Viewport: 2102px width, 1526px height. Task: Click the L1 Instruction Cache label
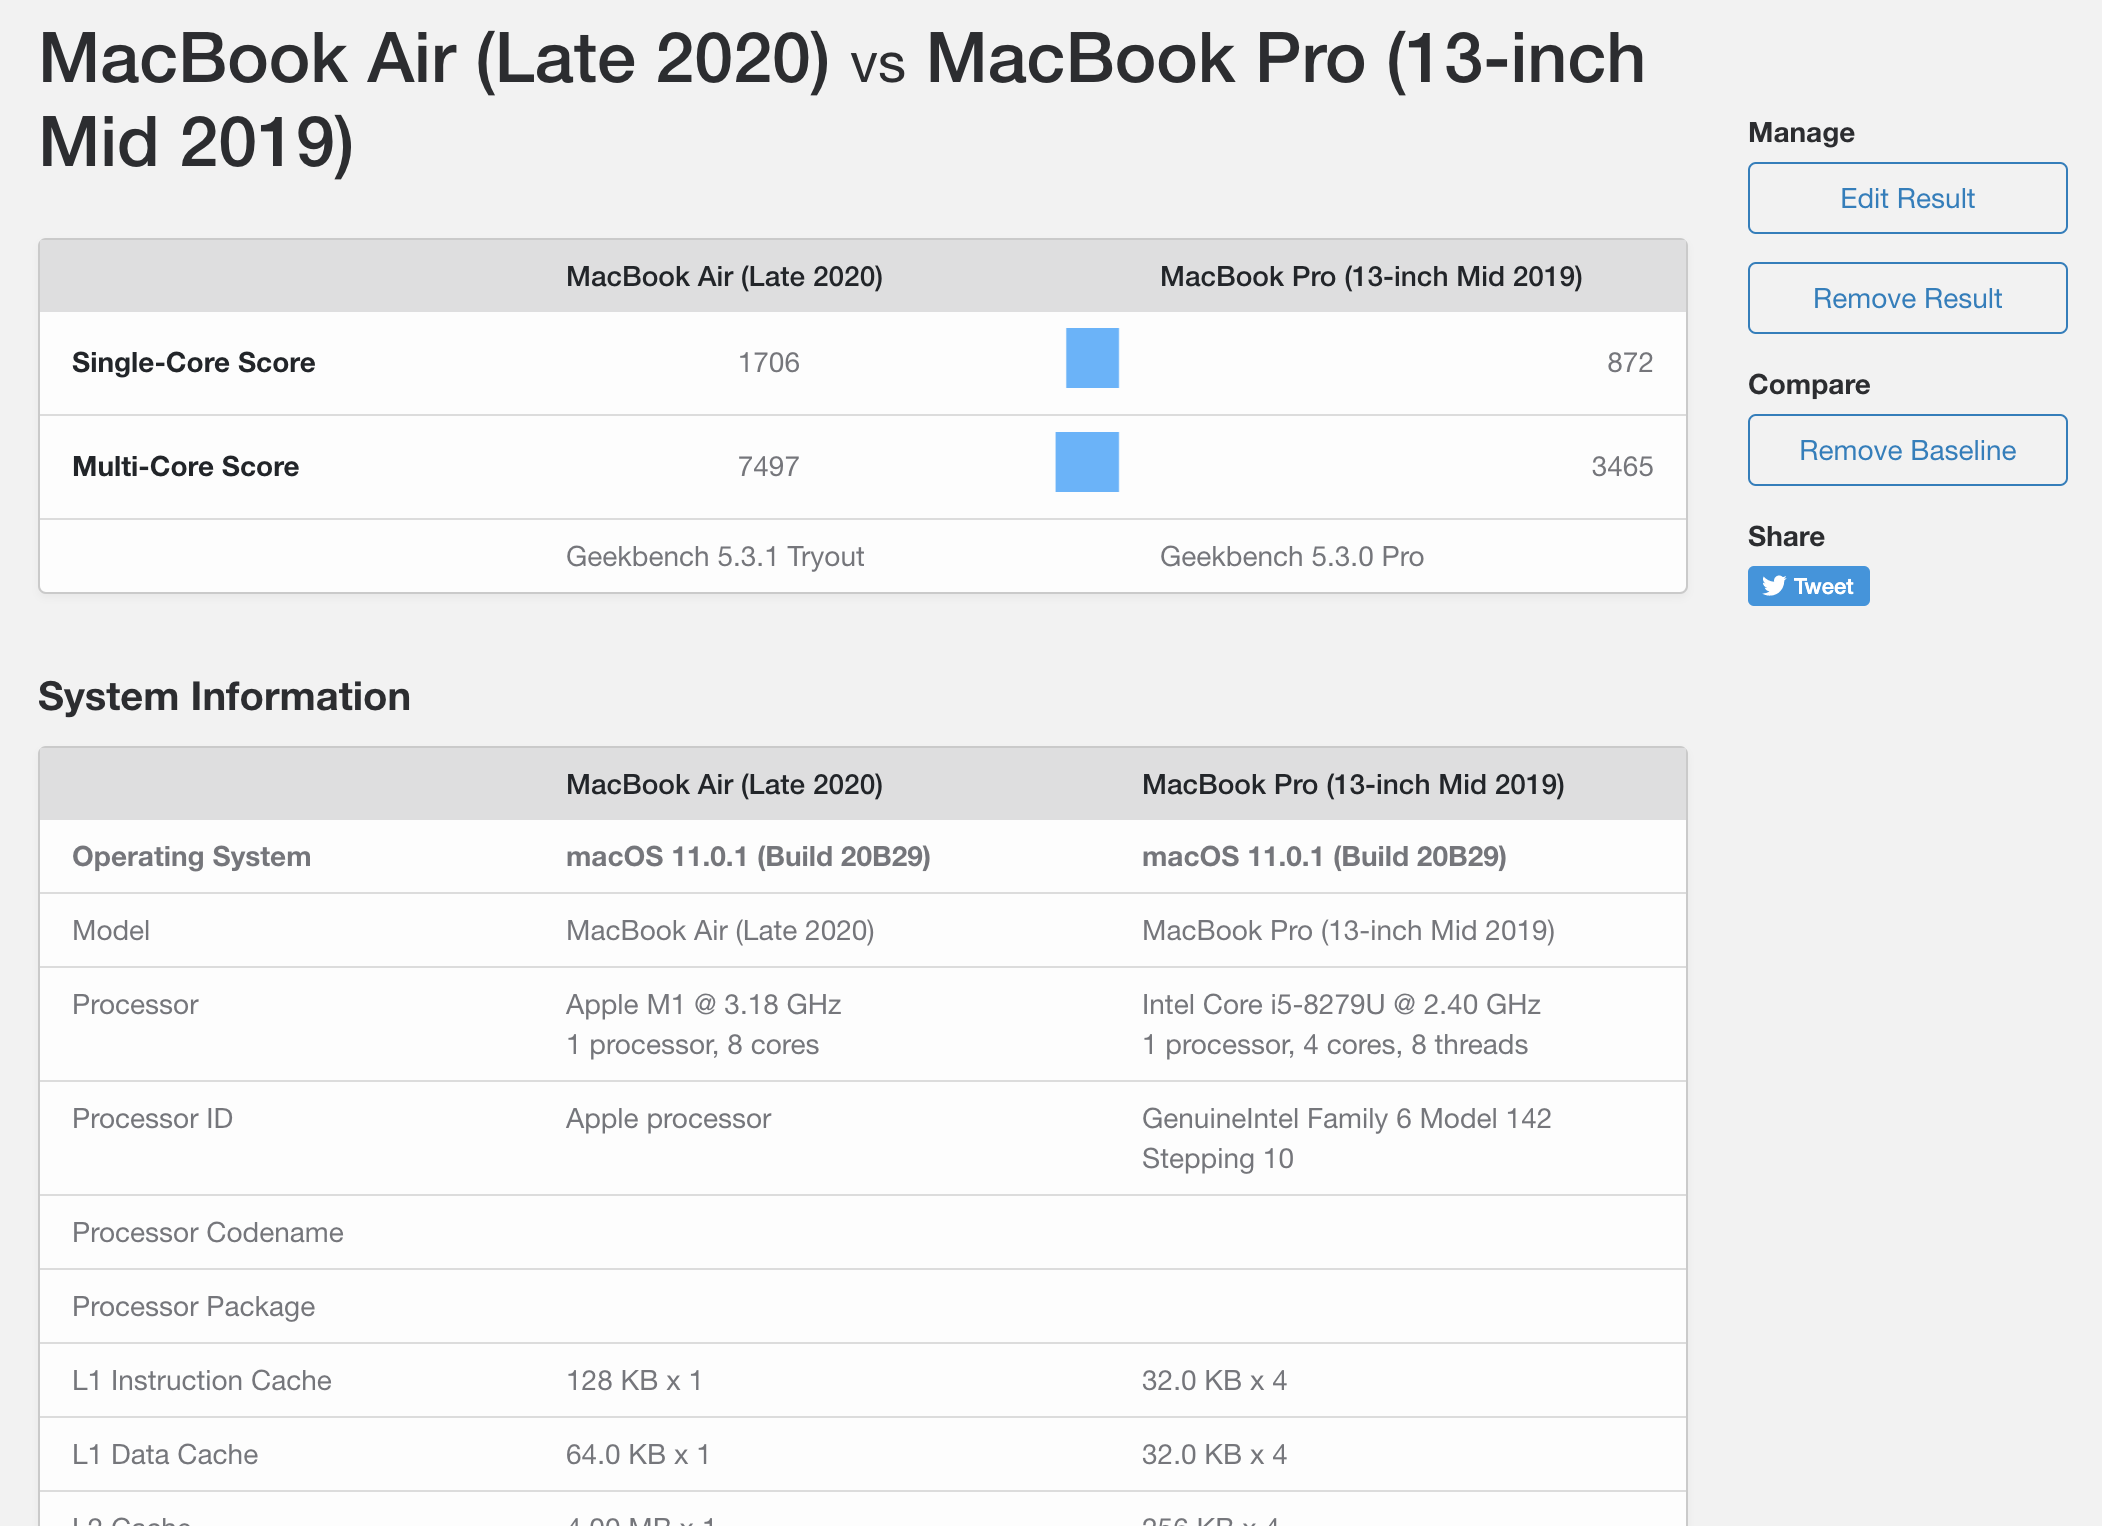click(201, 1381)
